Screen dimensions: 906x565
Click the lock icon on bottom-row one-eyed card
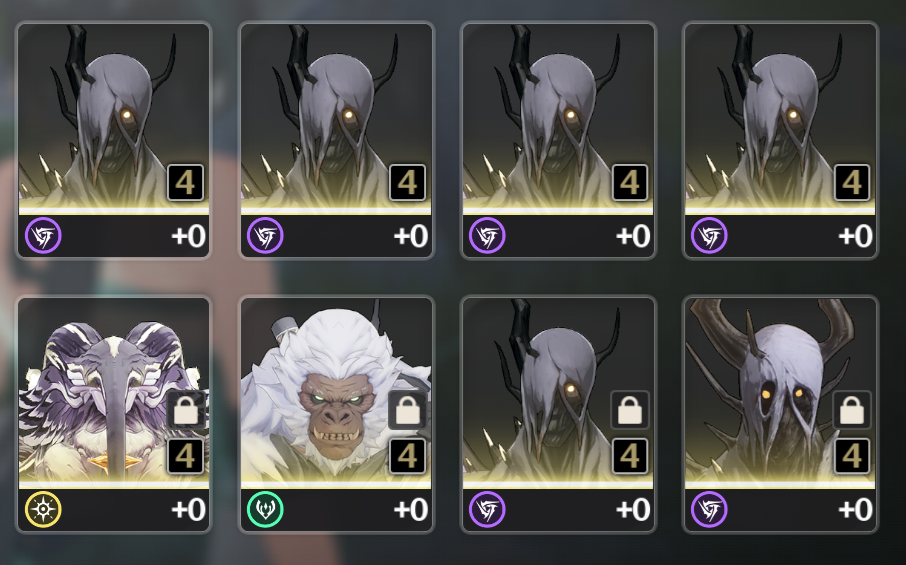click(x=630, y=410)
